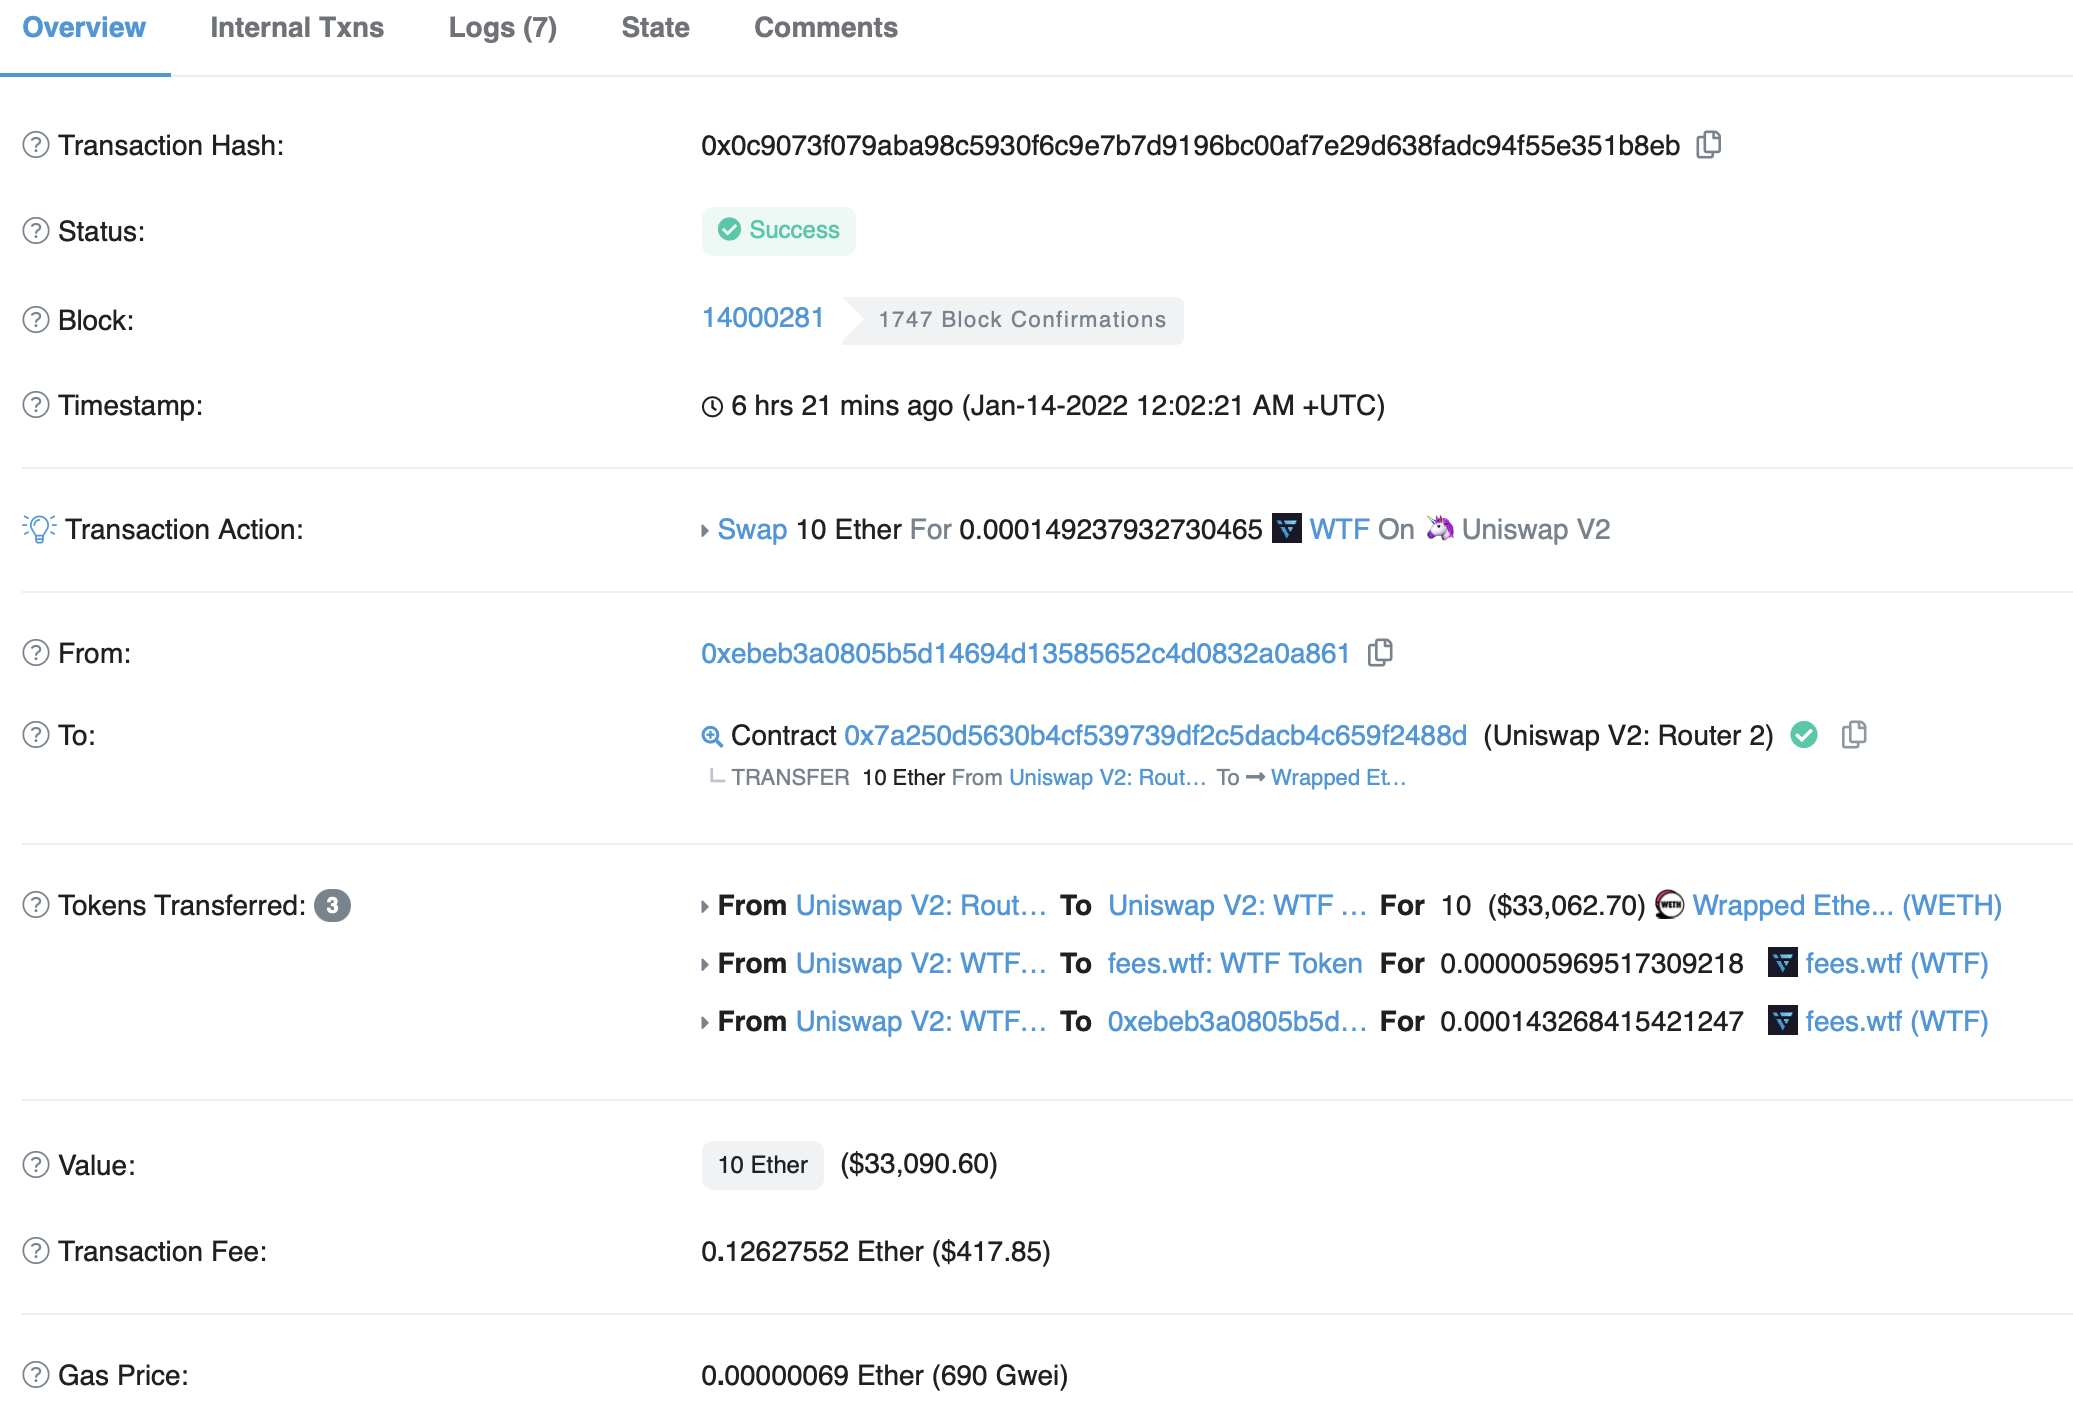Click the WETH token logo icon

click(x=1669, y=904)
